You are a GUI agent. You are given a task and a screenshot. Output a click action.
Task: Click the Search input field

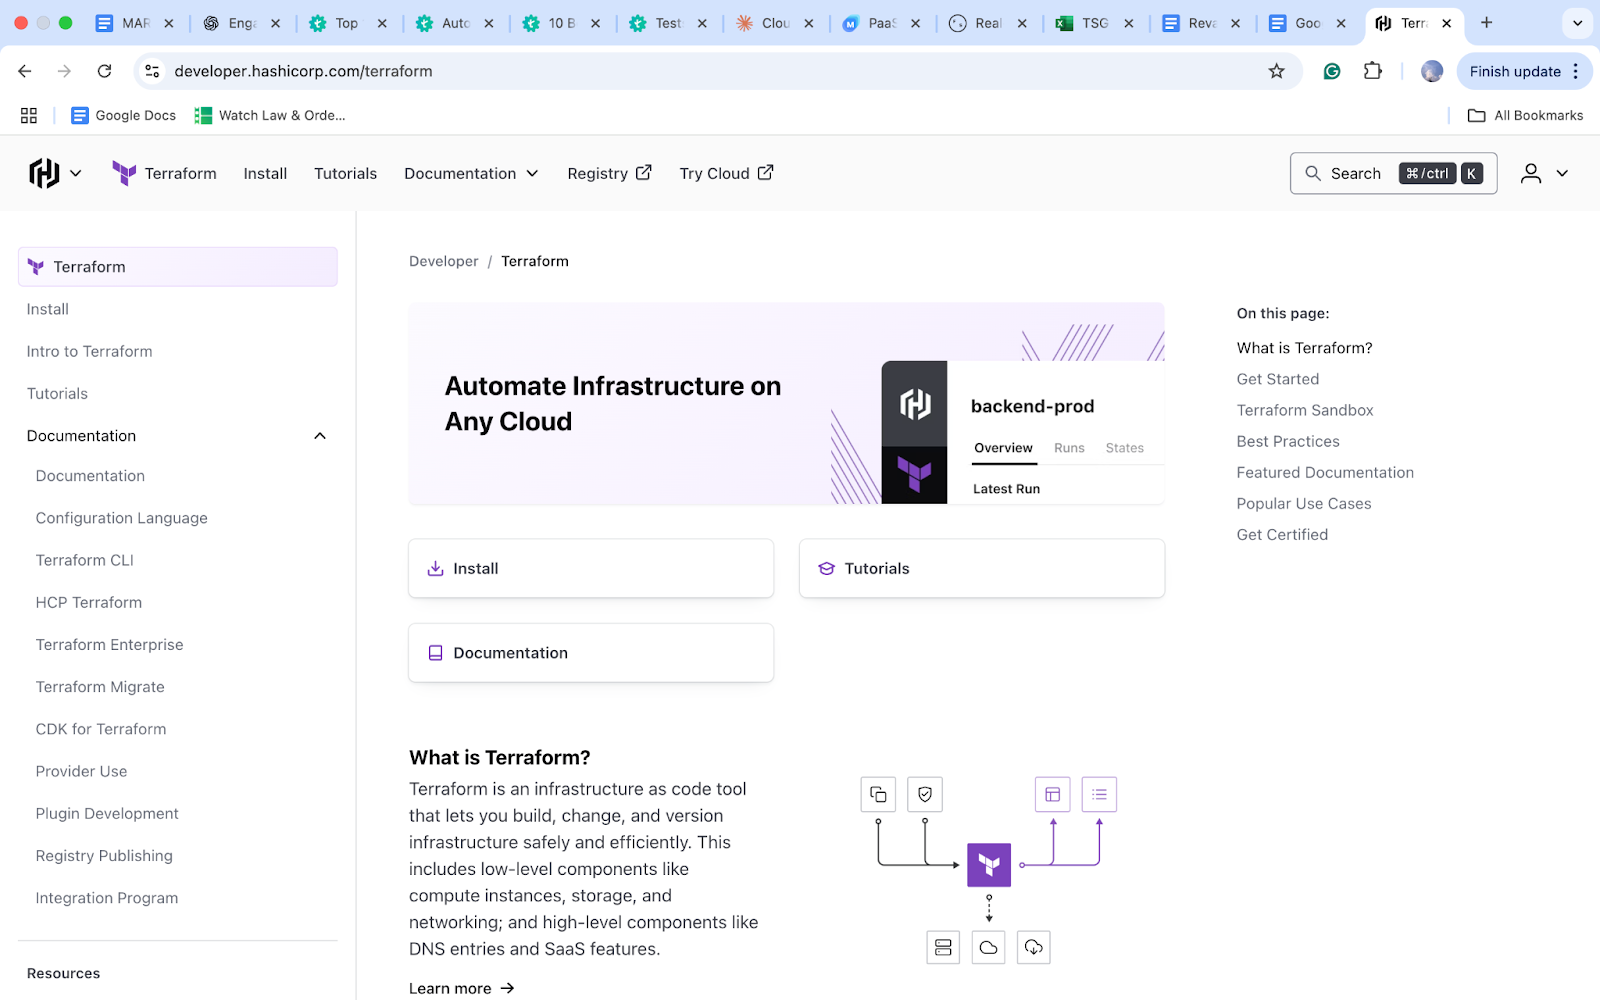(x=1393, y=173)
